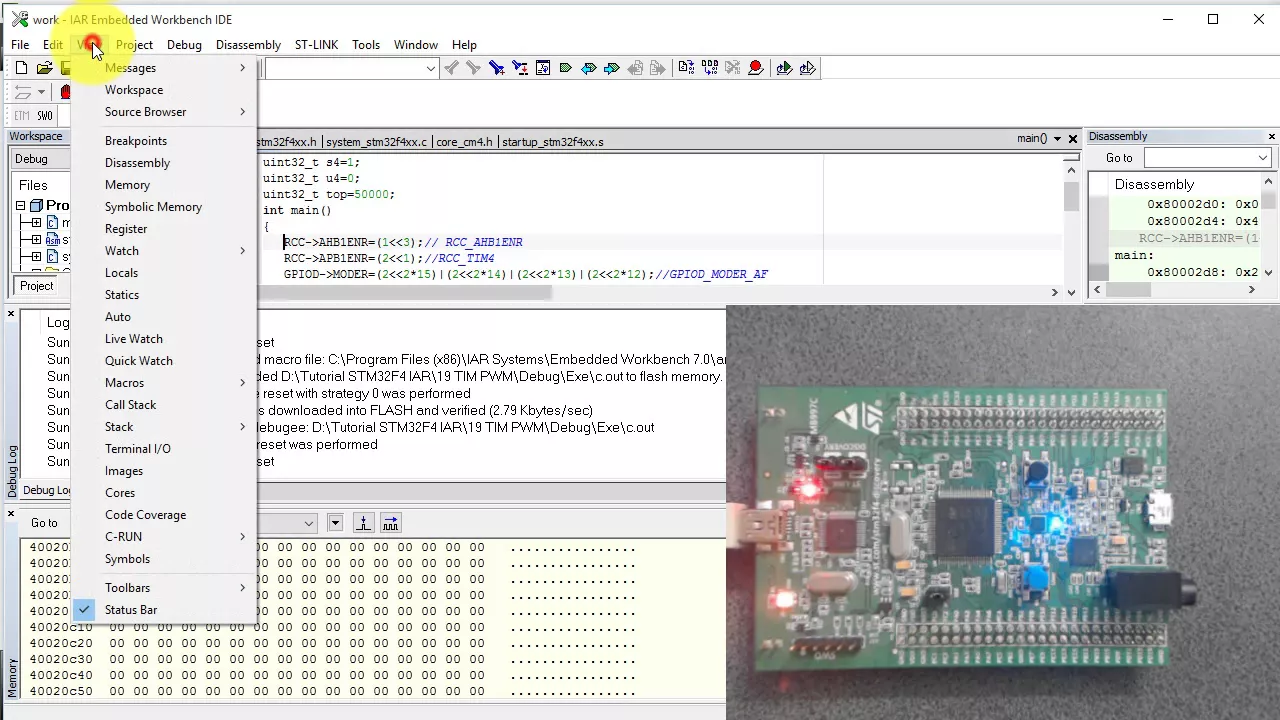Toggle the Status Bar checked item
1280x720 pixels.
click(164, 610)
